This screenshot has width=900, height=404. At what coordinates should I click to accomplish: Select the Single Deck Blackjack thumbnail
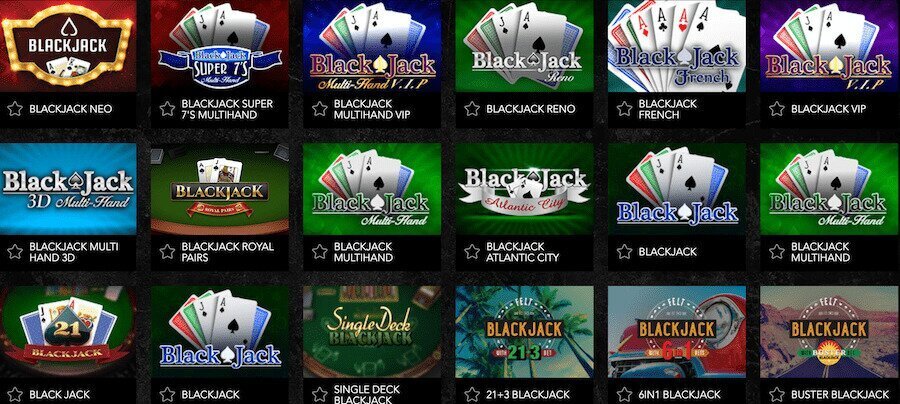[x=372, y=332]
